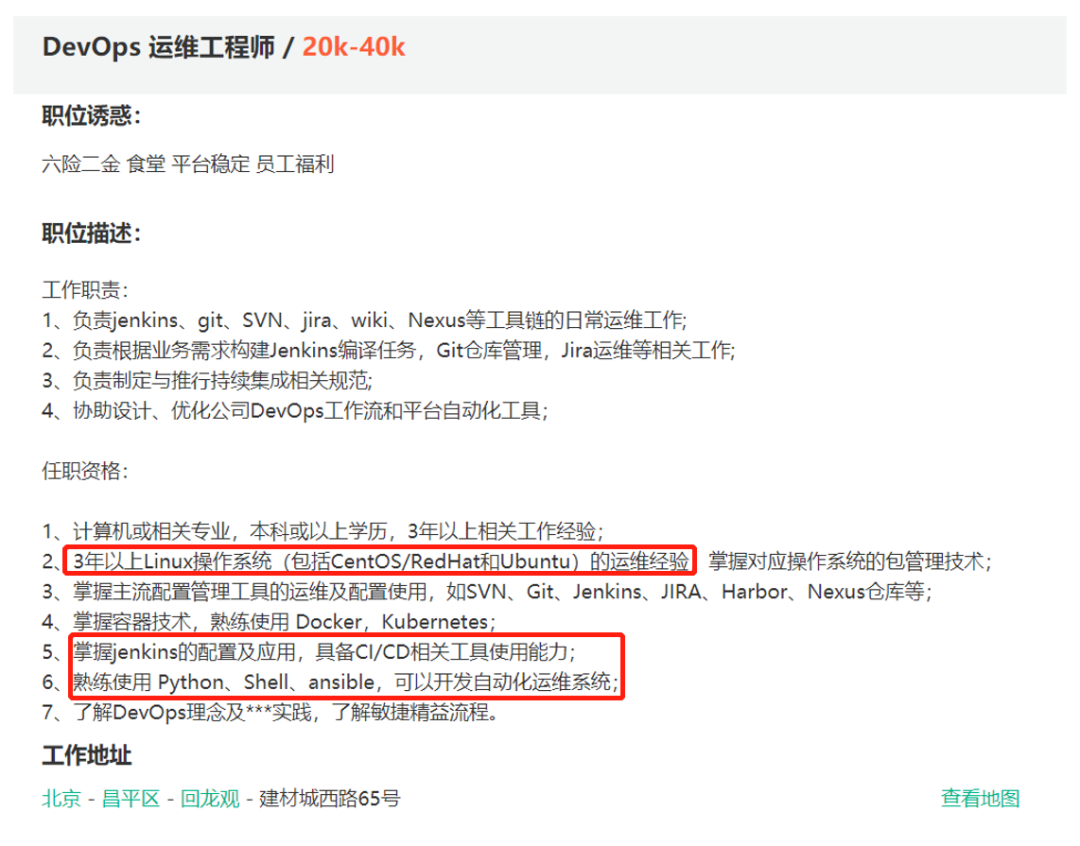The height and width of the screenshot is (846, 1080).
Task: Click the 职位诱惑 heading
Action: pyautogui.click(x=91, y=115)
